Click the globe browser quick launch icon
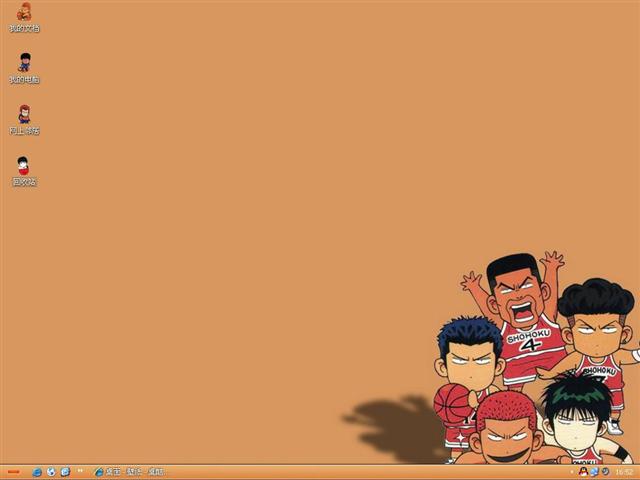 coord(51,472)
